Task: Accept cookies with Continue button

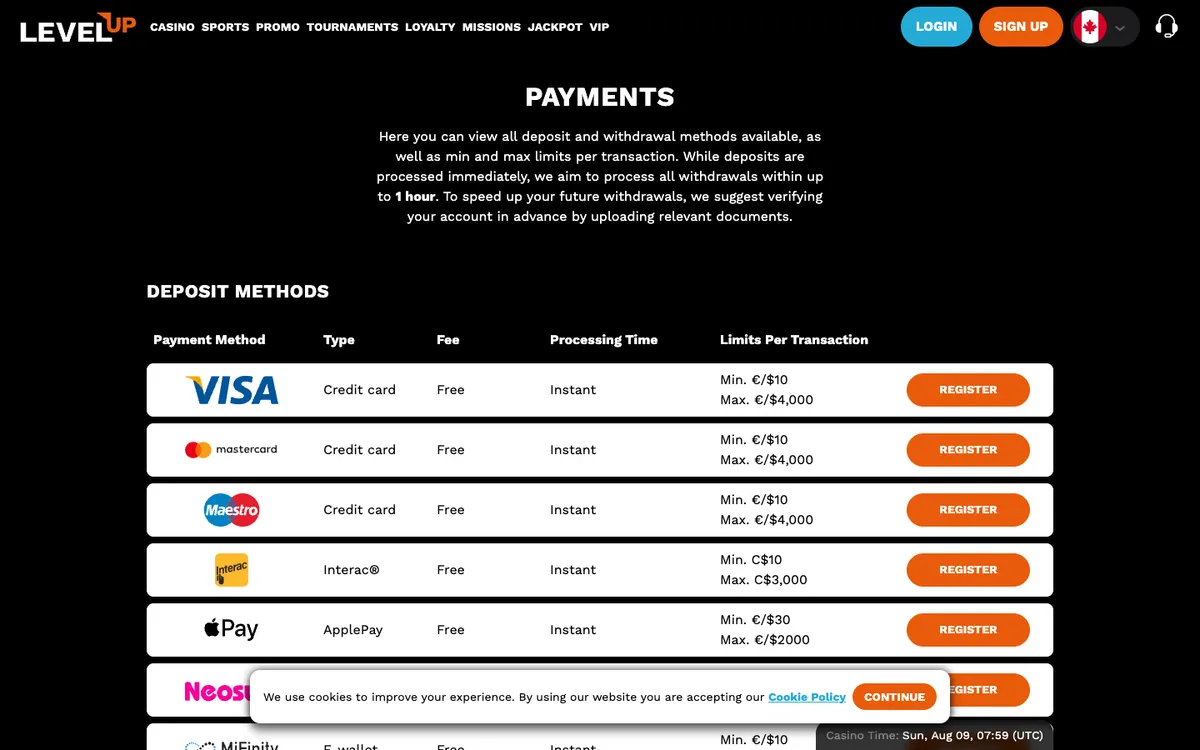Action: click(x=895, y=697)
